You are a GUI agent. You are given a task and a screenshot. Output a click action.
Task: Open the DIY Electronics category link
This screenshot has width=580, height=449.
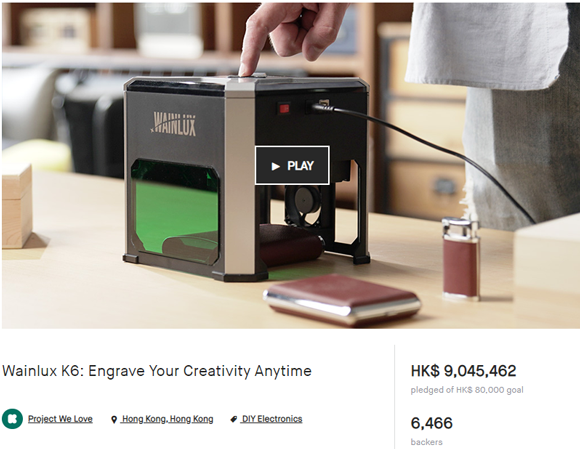coord(272,419)
